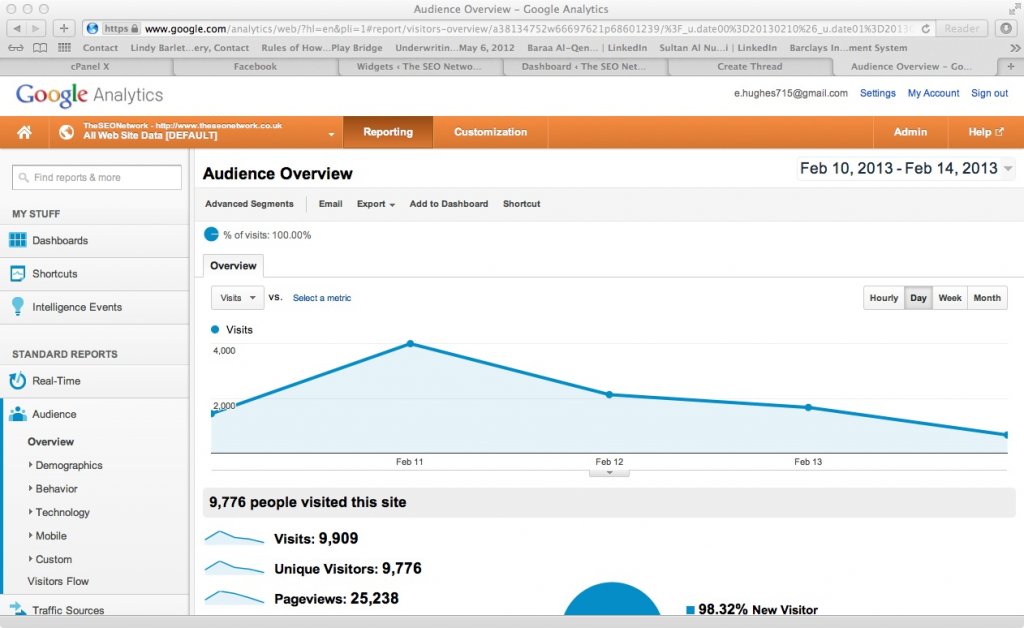The width and height of the screenshot is (1024, 628).
Task: Open the account selector All Web Site Data
Action: click(x=196, y=133)
